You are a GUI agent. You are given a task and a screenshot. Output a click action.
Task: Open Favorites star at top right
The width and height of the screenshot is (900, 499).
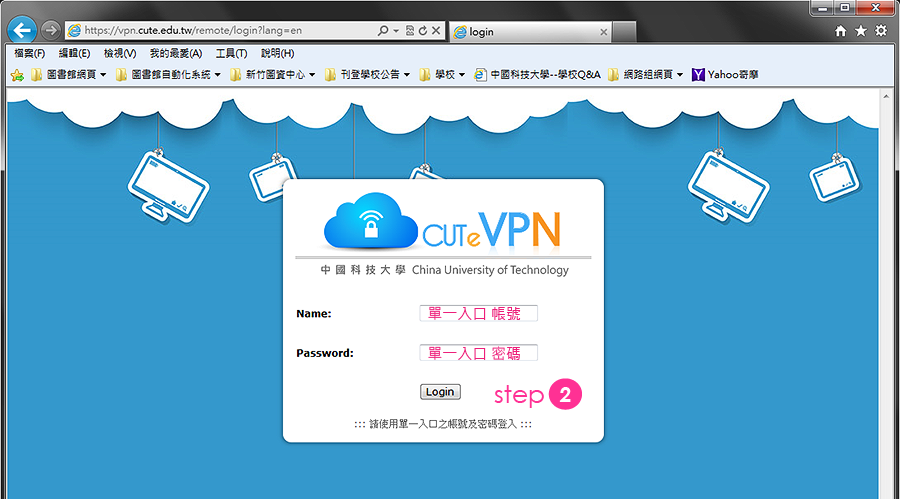pyautogui.click(x=860, y=31)
